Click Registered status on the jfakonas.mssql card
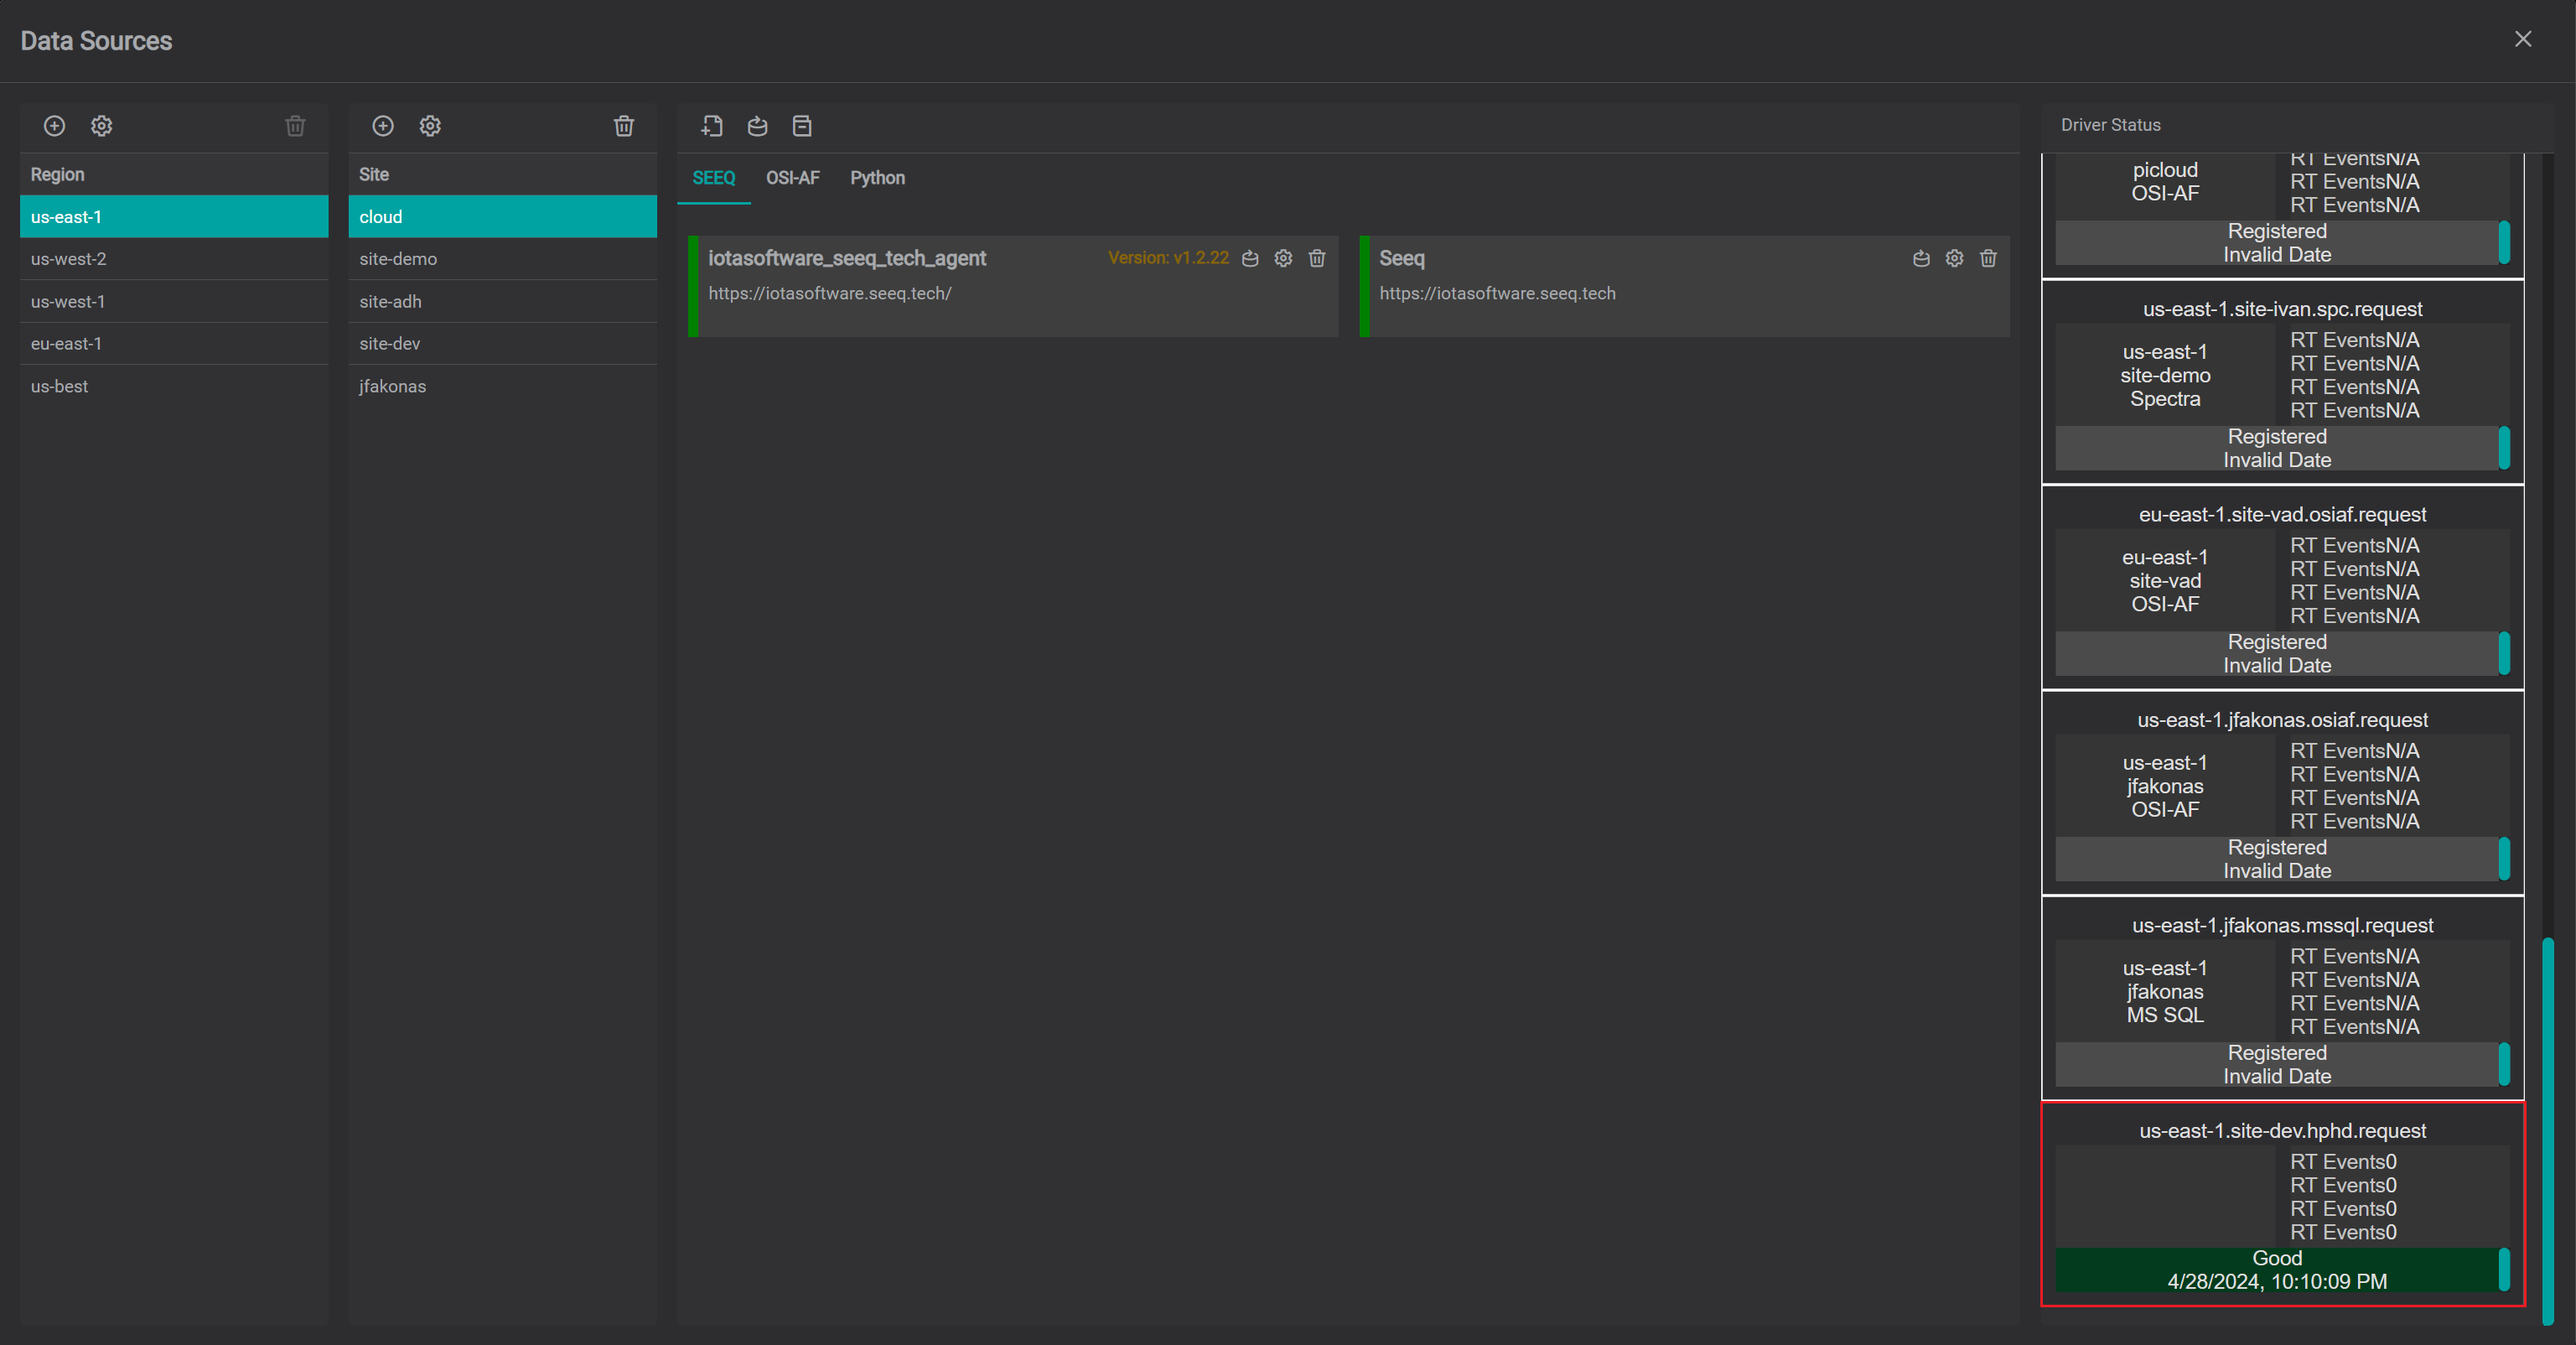 pyautogui.click(x=2277, y=1053)
